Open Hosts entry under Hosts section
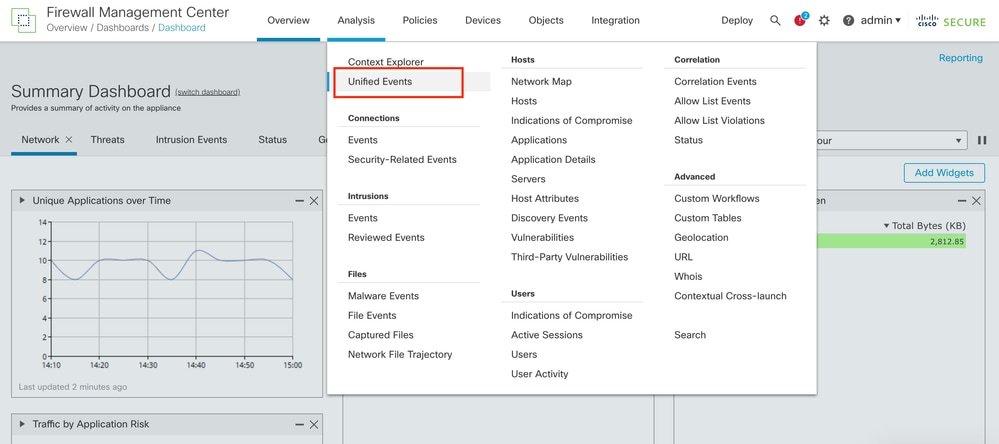The image size is (999, 444). point(524,101)
